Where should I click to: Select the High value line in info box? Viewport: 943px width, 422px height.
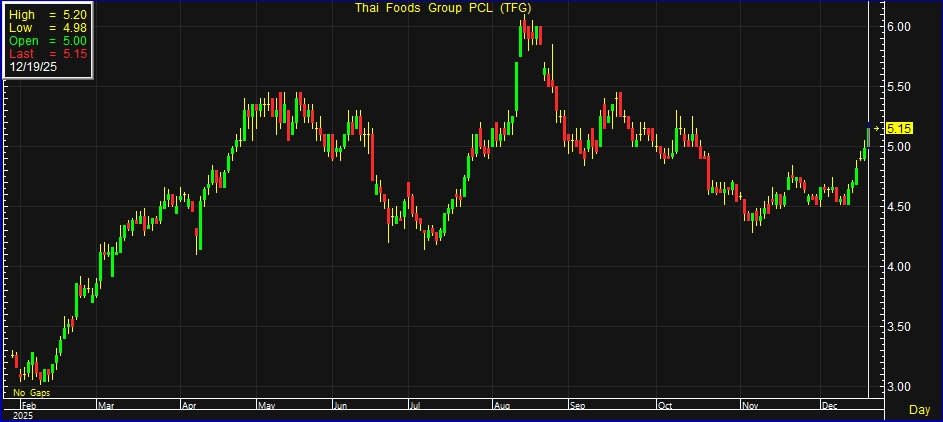point(47,15)
